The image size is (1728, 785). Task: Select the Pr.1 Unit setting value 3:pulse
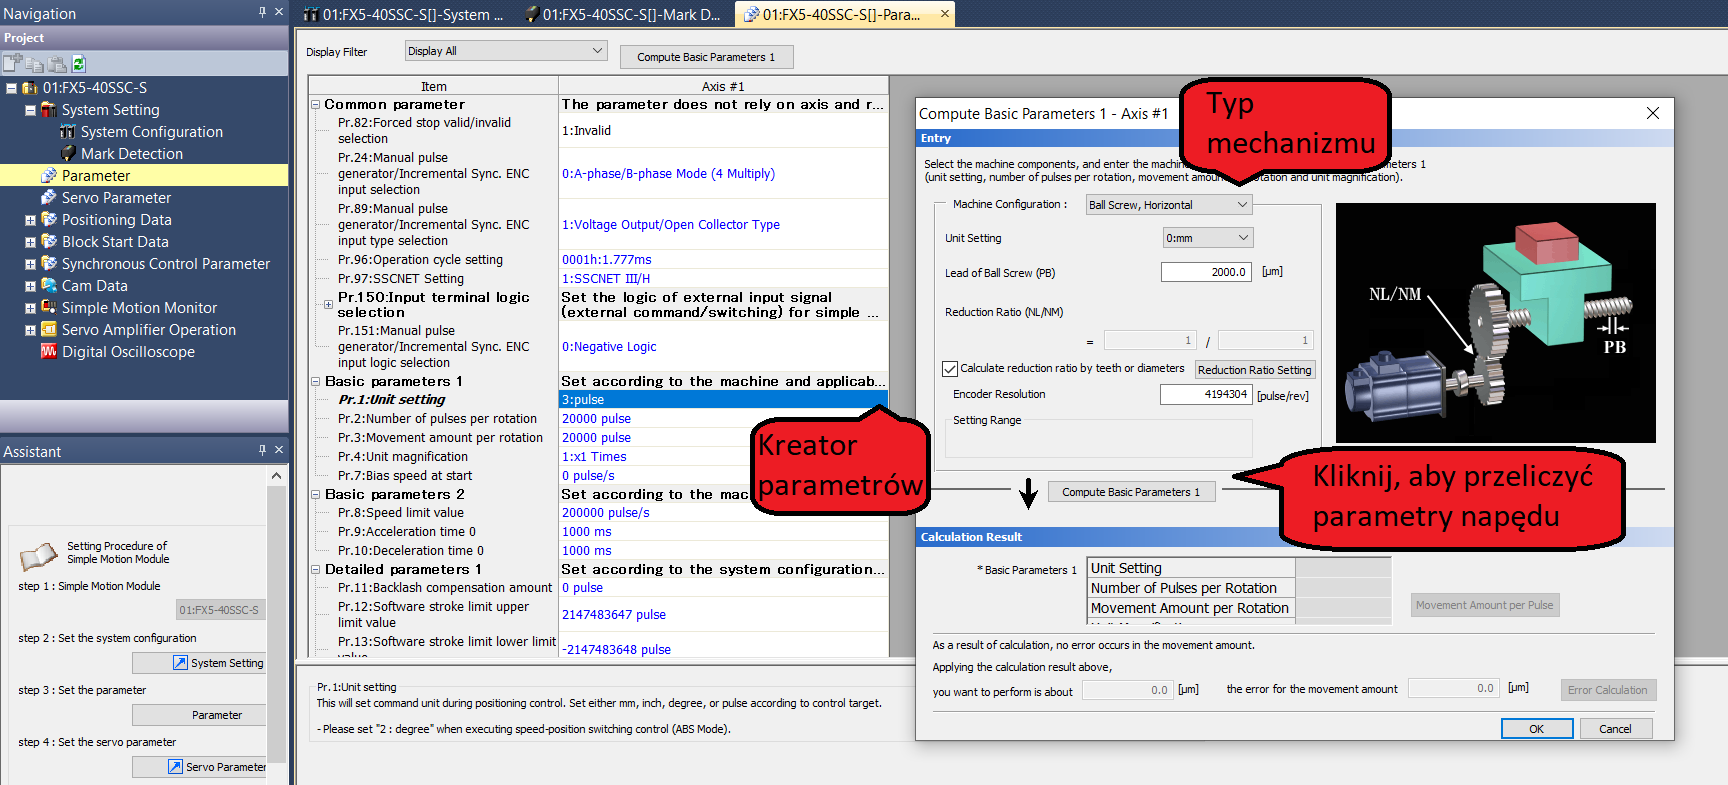click(723, 399)
